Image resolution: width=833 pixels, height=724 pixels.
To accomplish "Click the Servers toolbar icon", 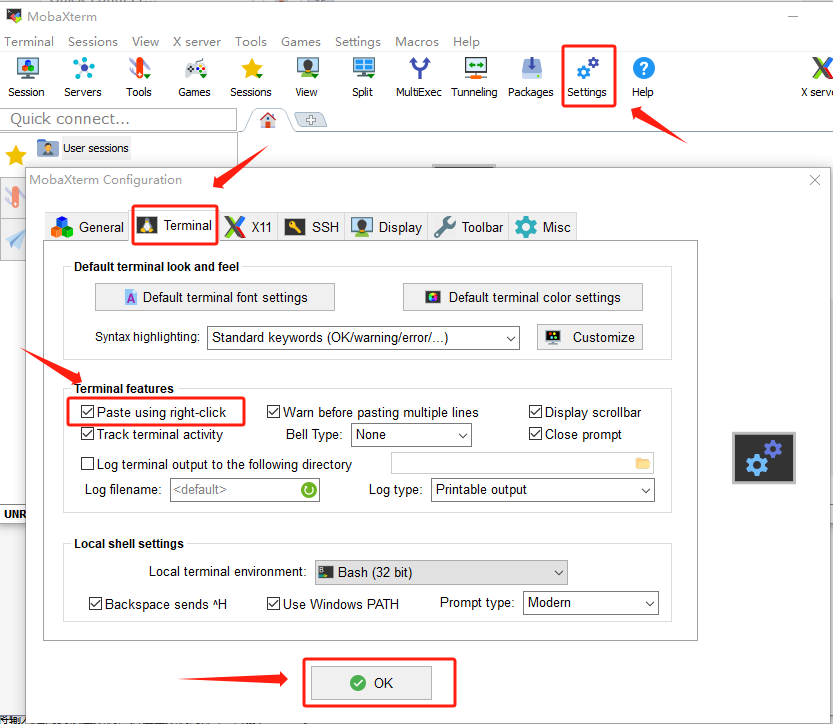I will (83, 78).
